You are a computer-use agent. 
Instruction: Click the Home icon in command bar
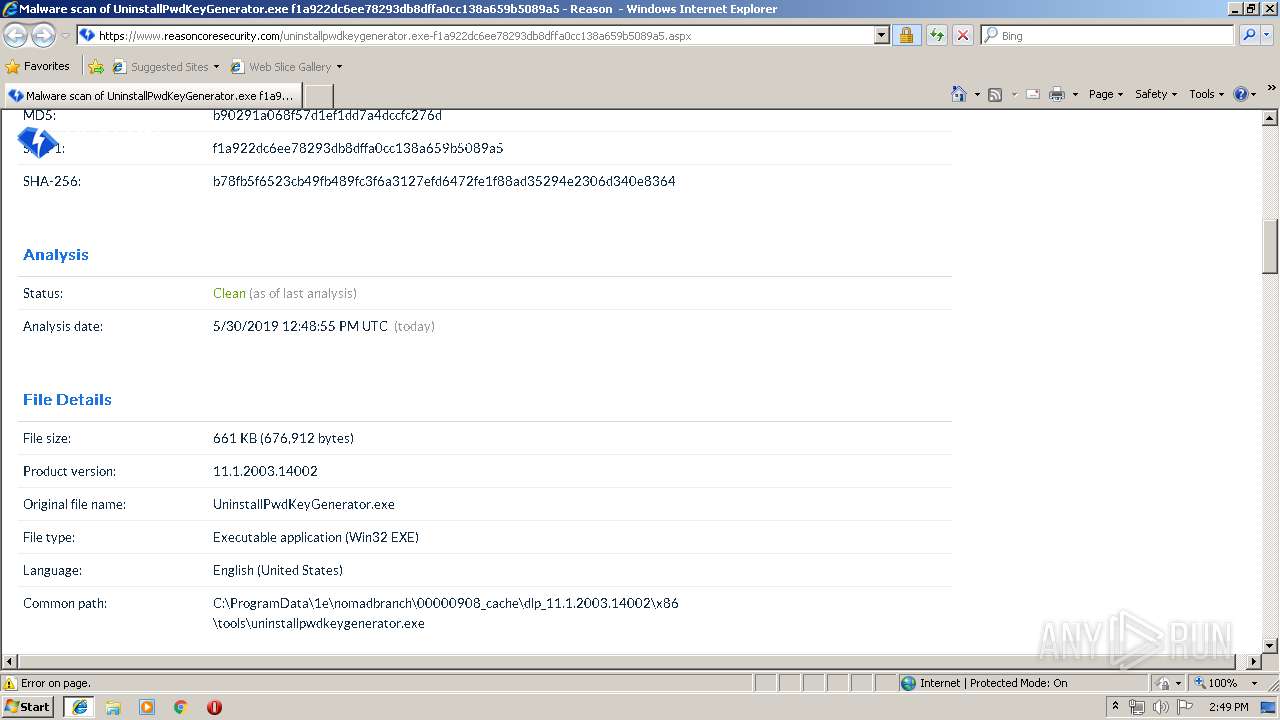tap(959, 94)
